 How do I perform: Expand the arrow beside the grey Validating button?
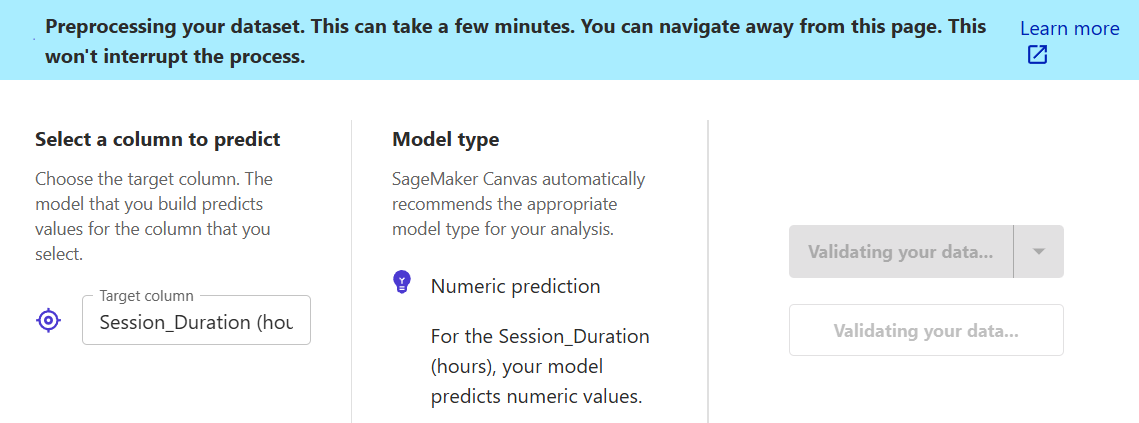(1039, 251)
